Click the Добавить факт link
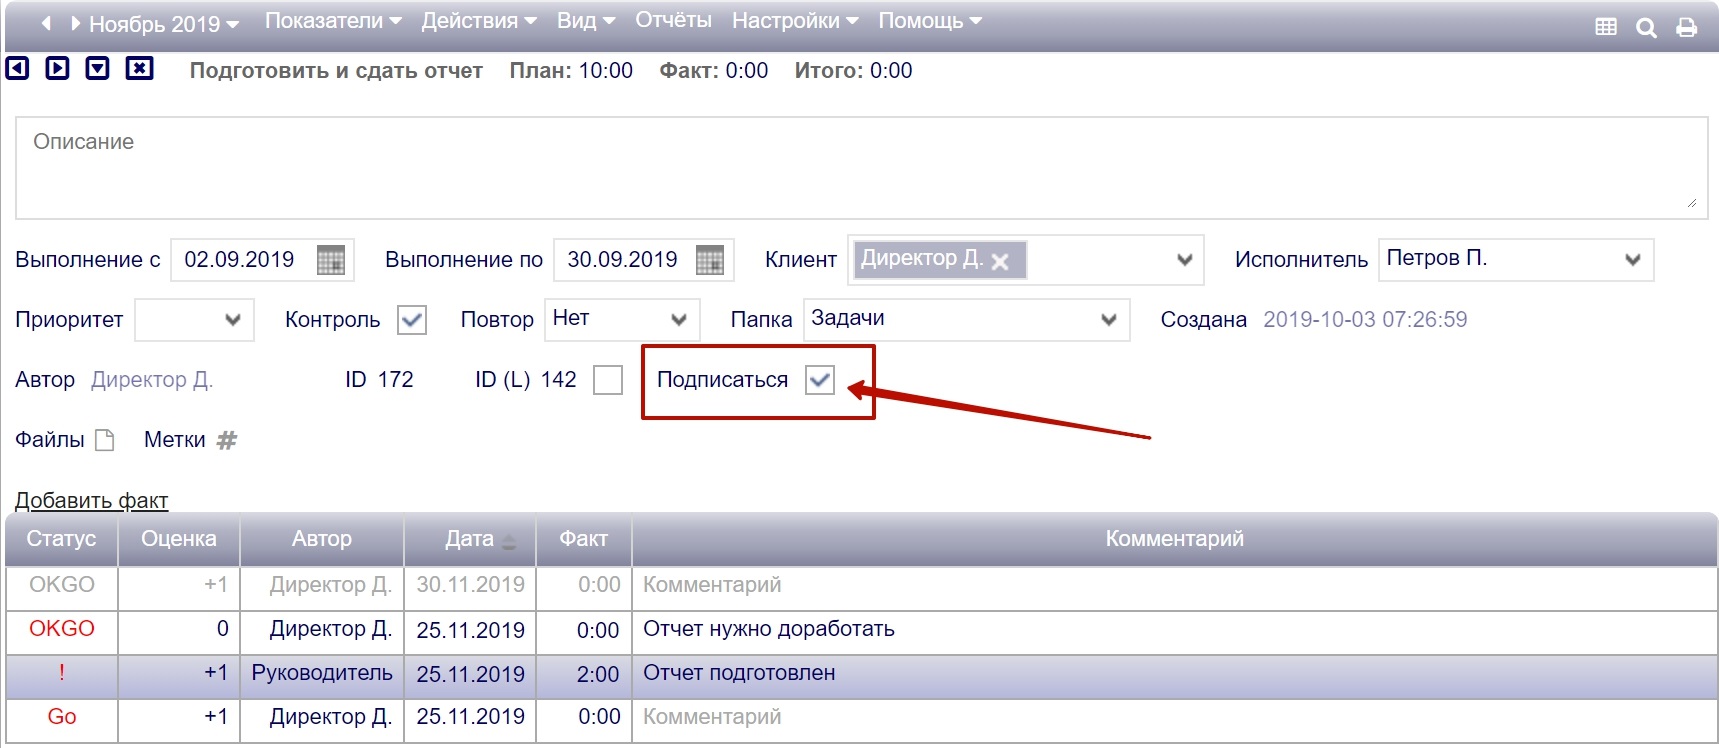The height and width of the screenshot is (748, 1719). tap(91, 500)
